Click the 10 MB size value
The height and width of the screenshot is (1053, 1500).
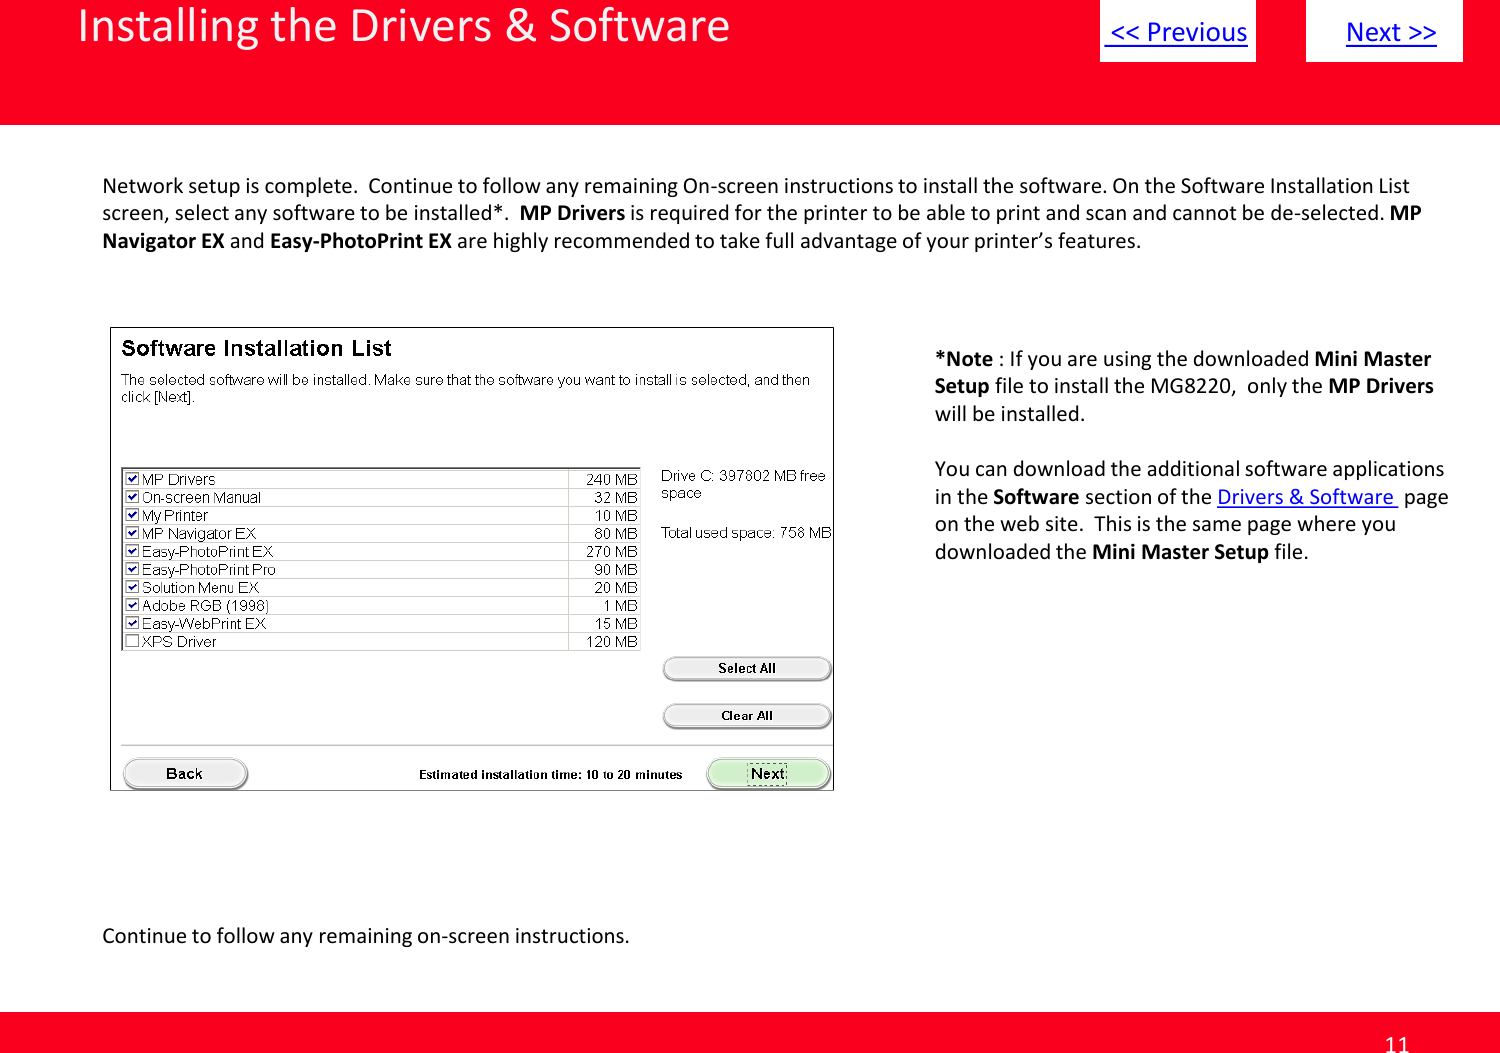[616, 516]
